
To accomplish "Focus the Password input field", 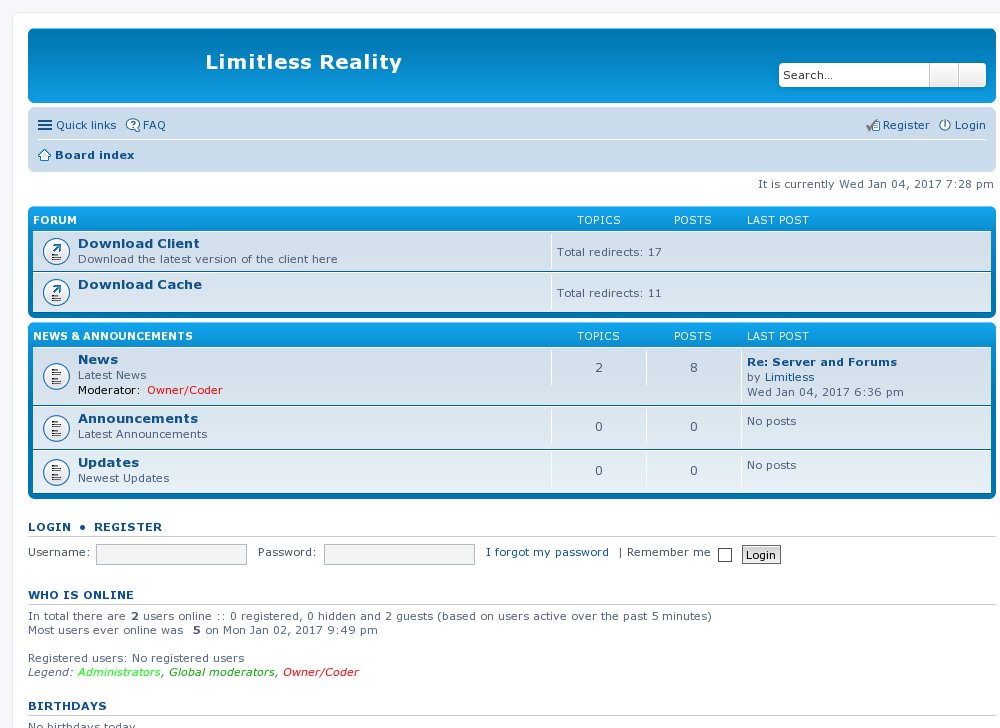I will click(x=399, y=554).
